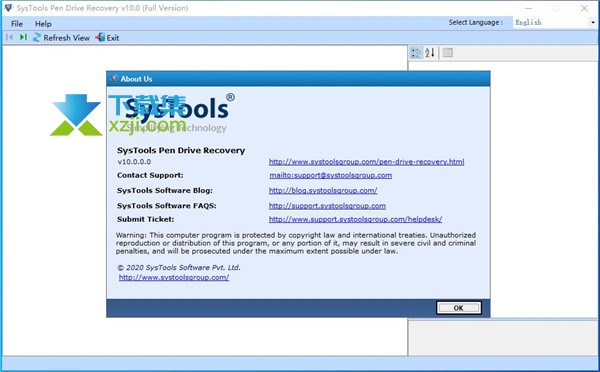
Task: Click the 'Submit Ticket:' label
Action: 145,219
